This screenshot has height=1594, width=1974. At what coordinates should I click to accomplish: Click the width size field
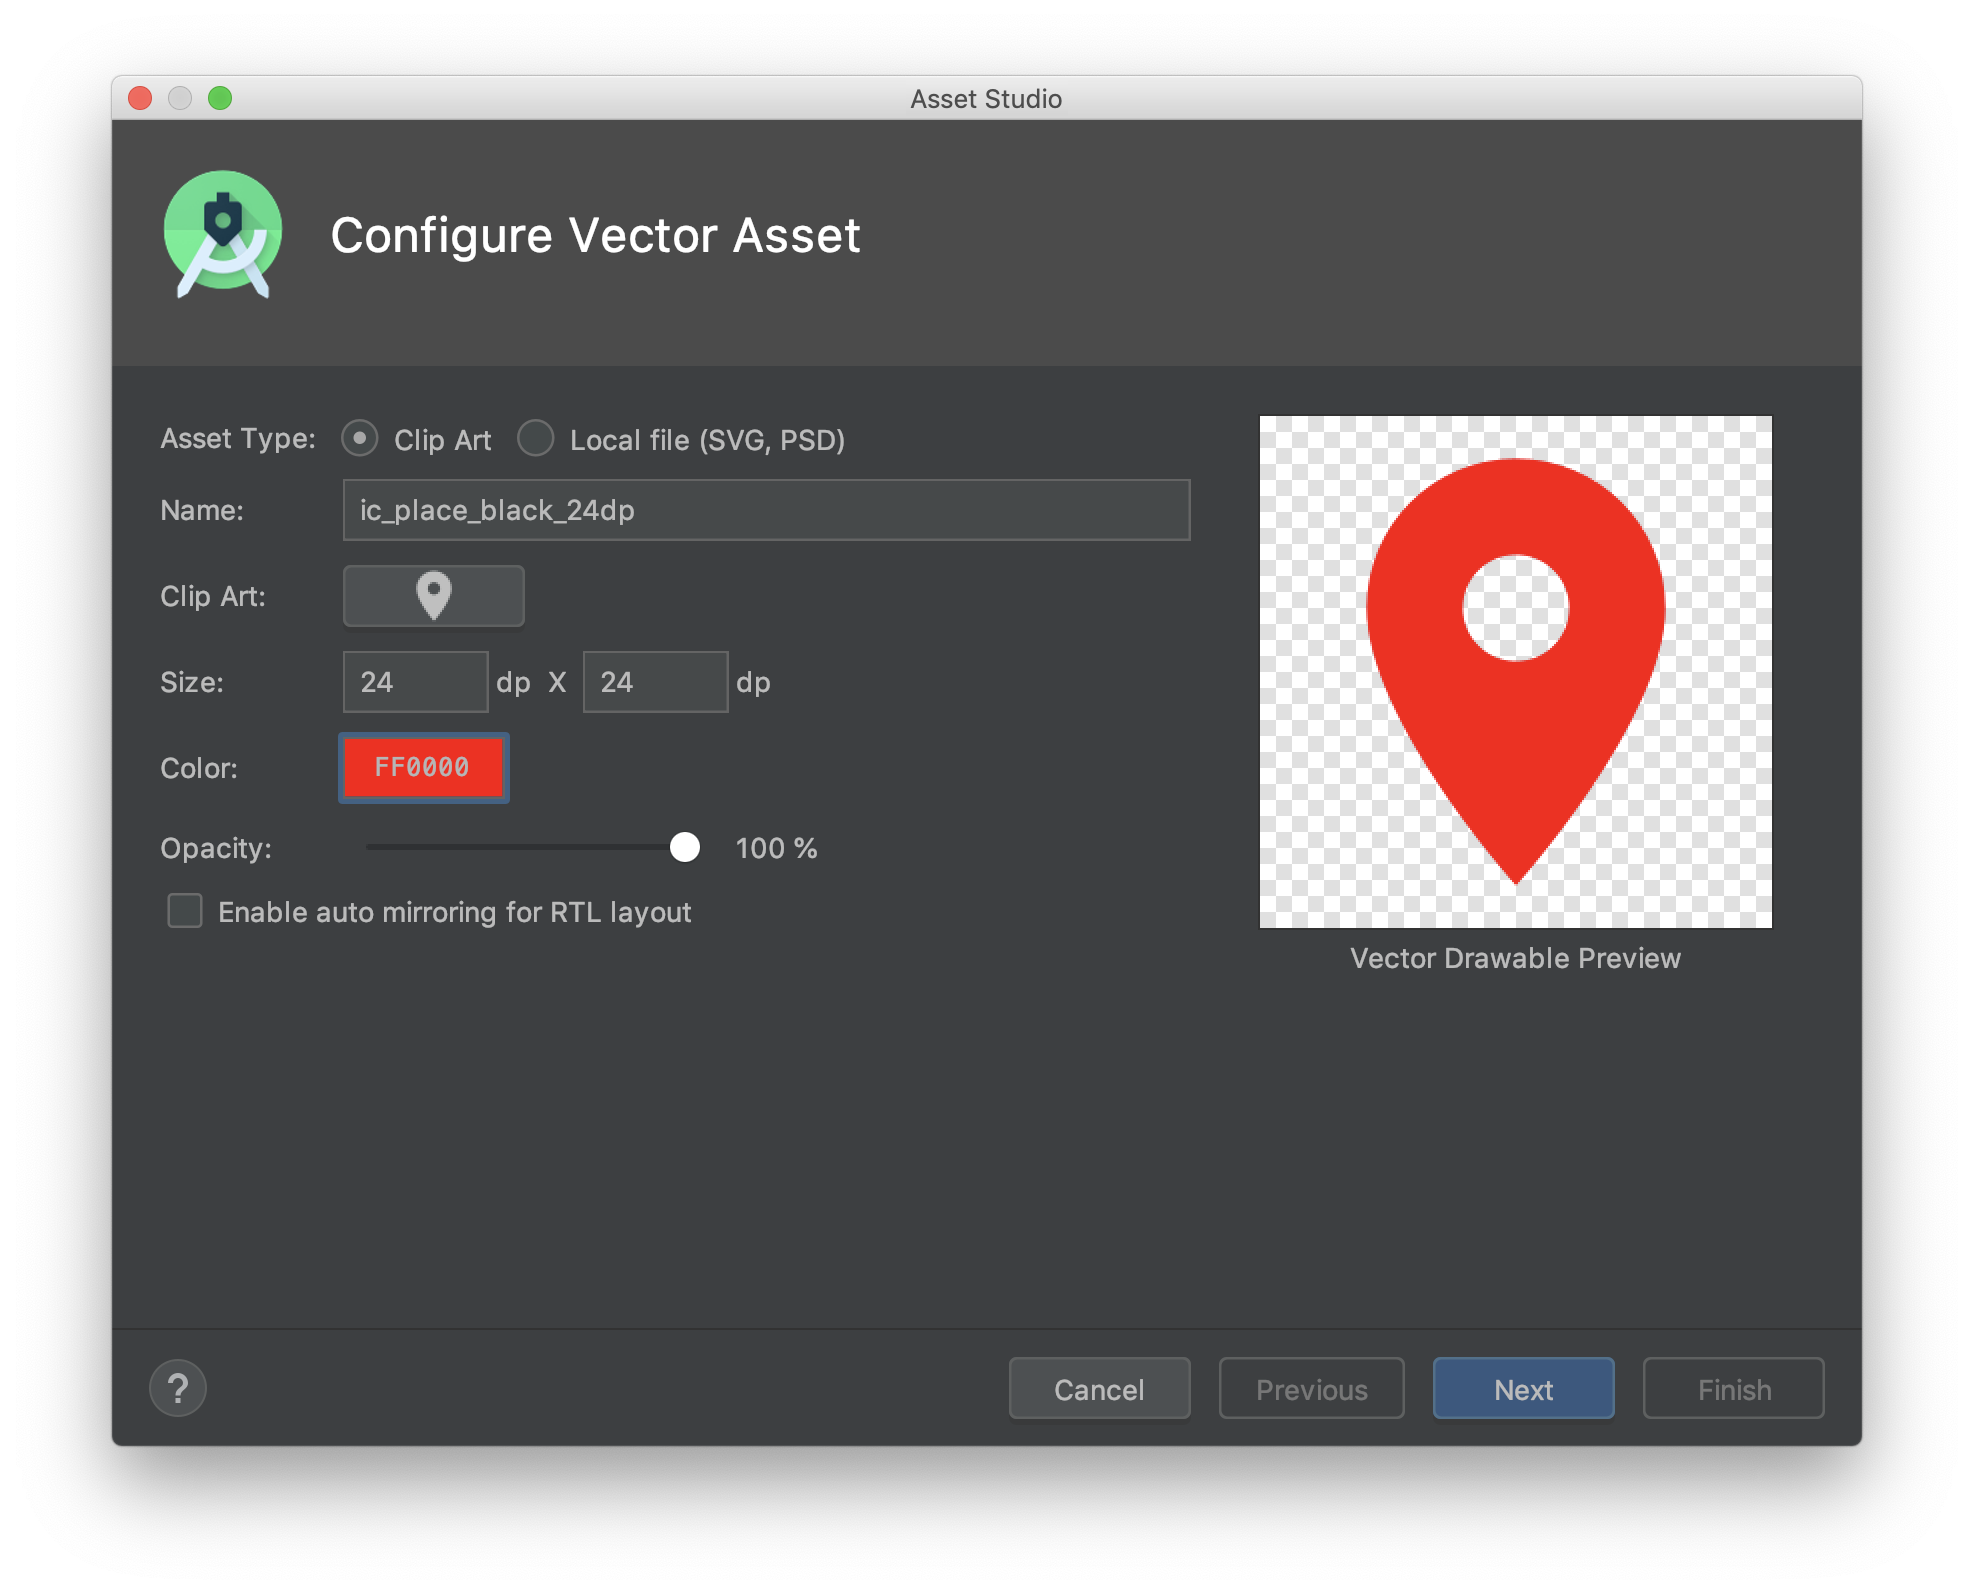(415, 682)
